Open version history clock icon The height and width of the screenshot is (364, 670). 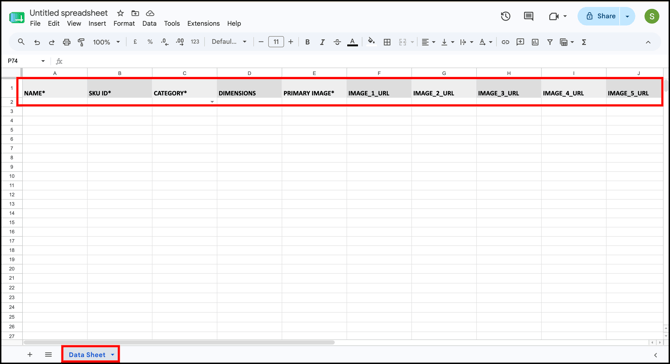pyautogui.click(x=505, y=16)
